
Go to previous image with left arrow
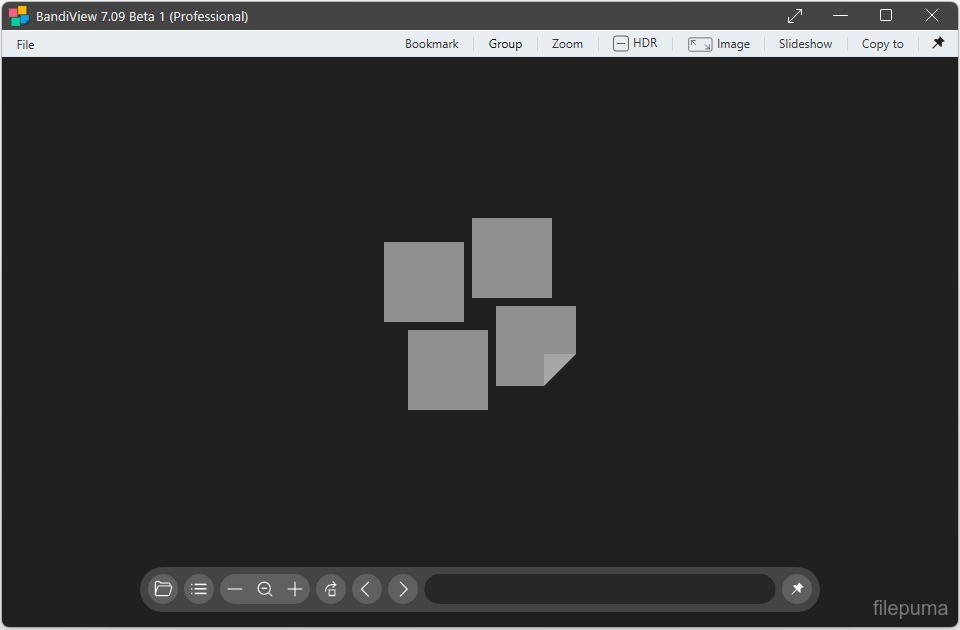366,589
